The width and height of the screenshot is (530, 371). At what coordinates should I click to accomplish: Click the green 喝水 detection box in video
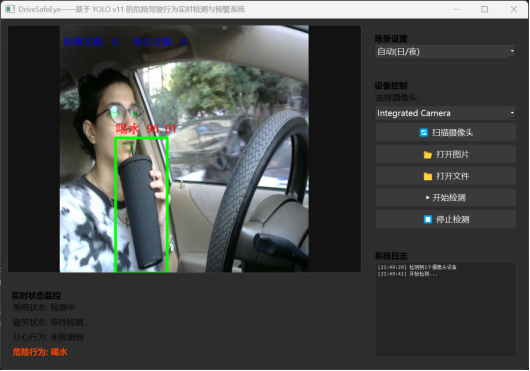pos(141,204)
